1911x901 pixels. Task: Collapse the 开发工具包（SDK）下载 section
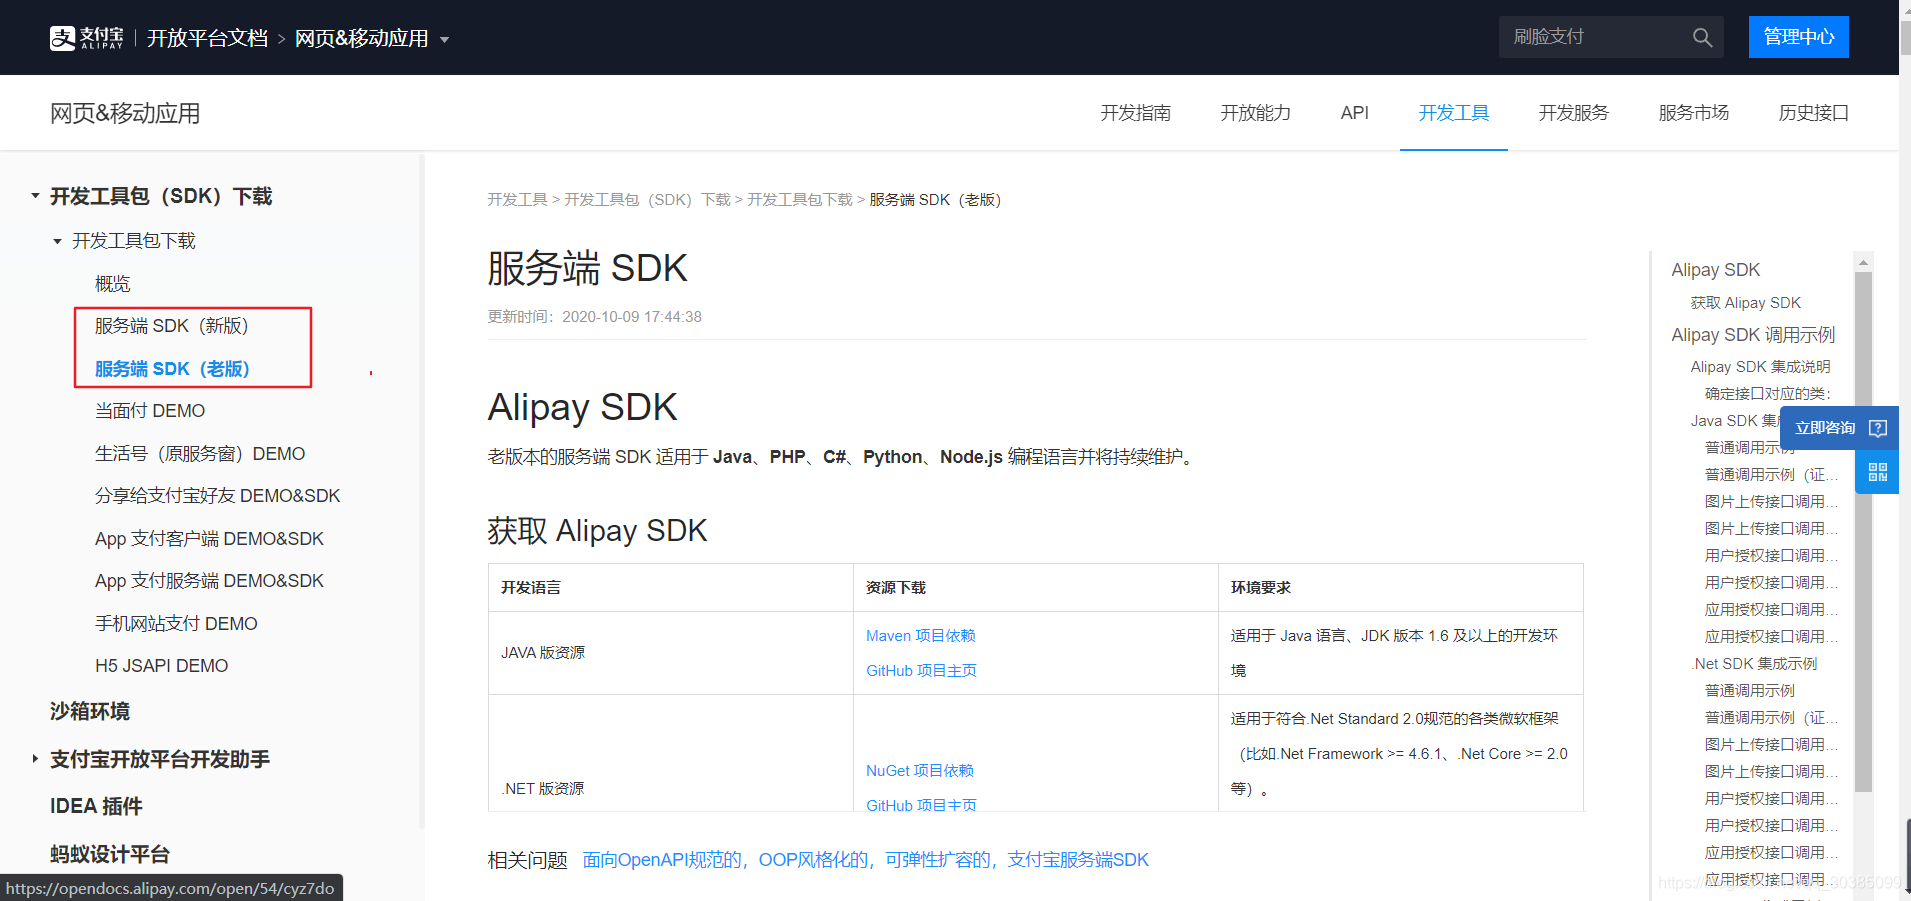[35, 196]
